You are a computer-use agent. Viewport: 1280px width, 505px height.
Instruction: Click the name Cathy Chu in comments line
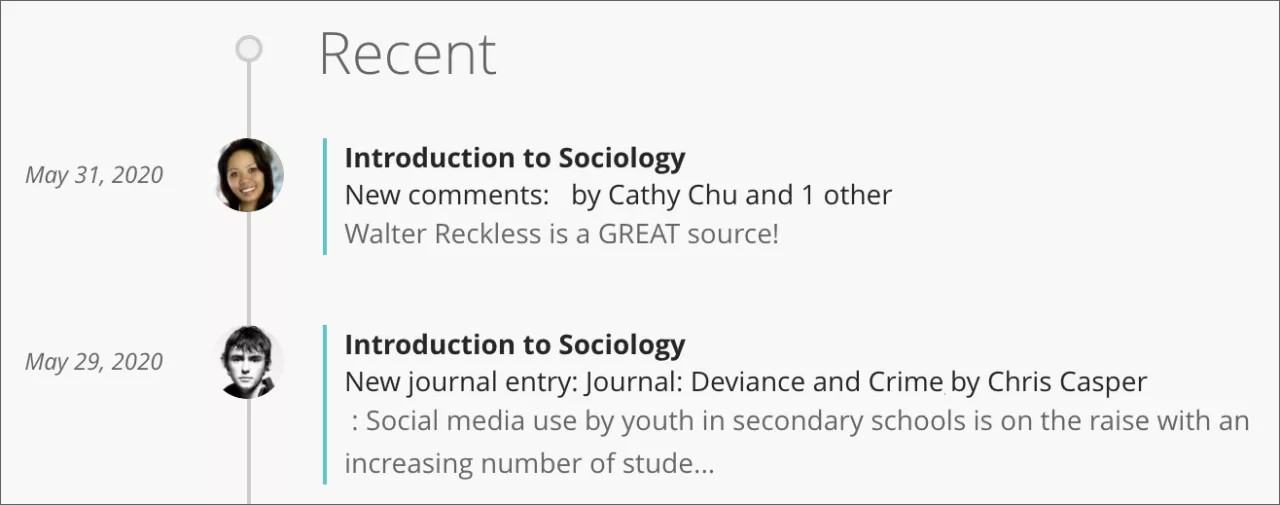pyautogui.click(x=671, y=195)
